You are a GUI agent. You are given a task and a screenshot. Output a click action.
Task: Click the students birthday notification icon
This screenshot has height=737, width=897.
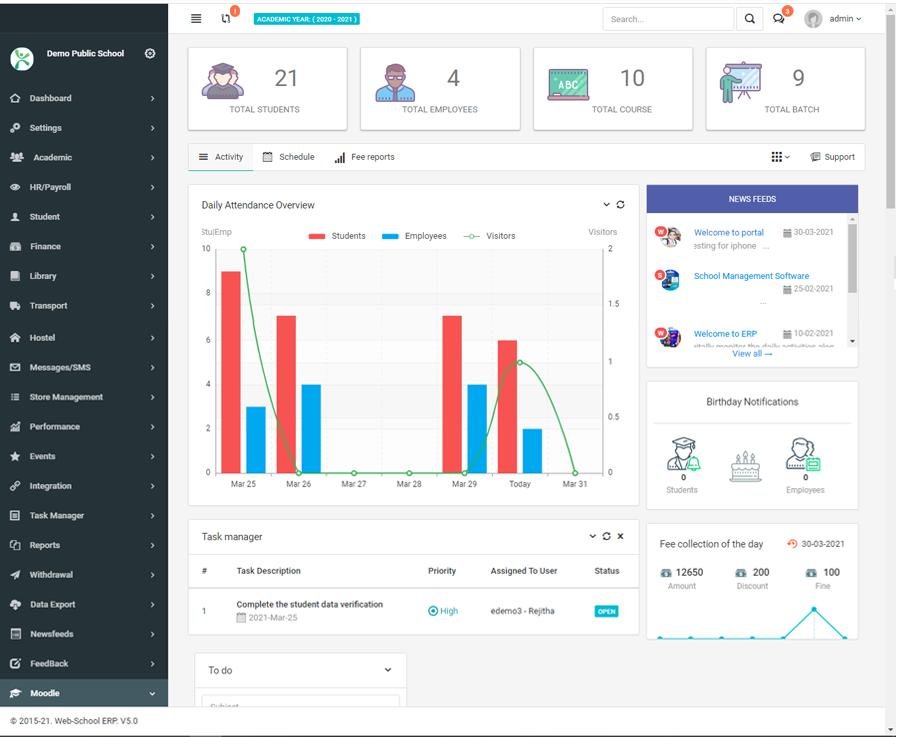(x=683, y=455)
